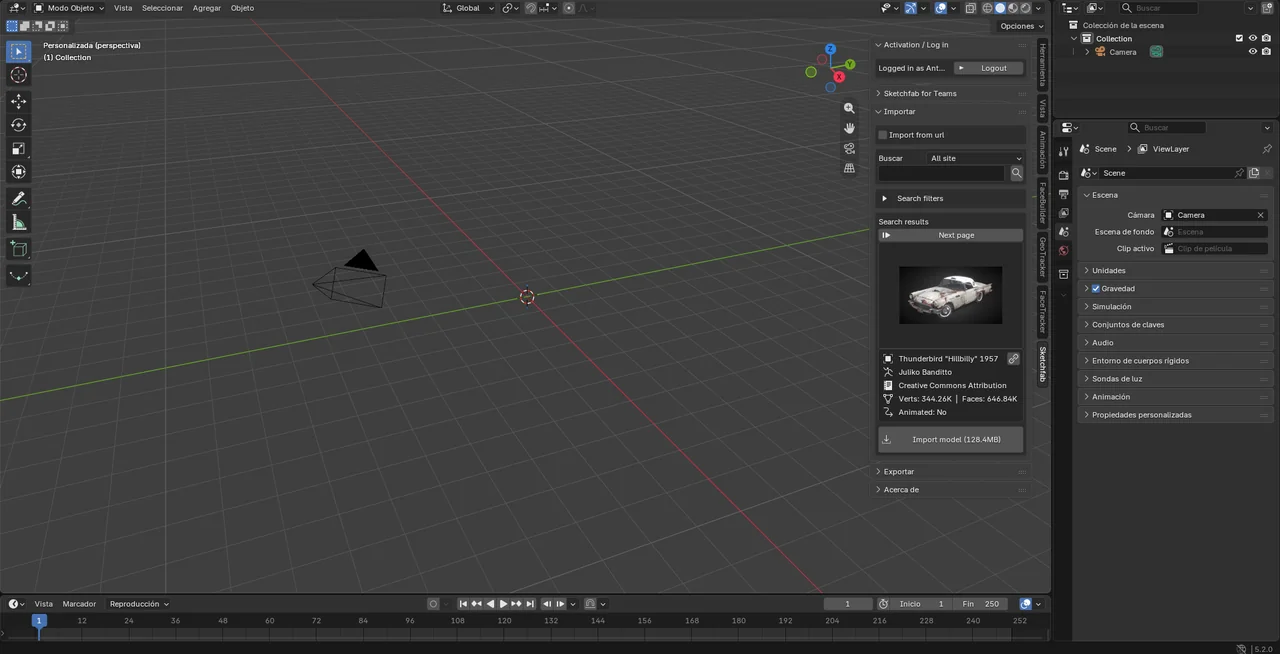Select the Select Box tool

(19, 51)
